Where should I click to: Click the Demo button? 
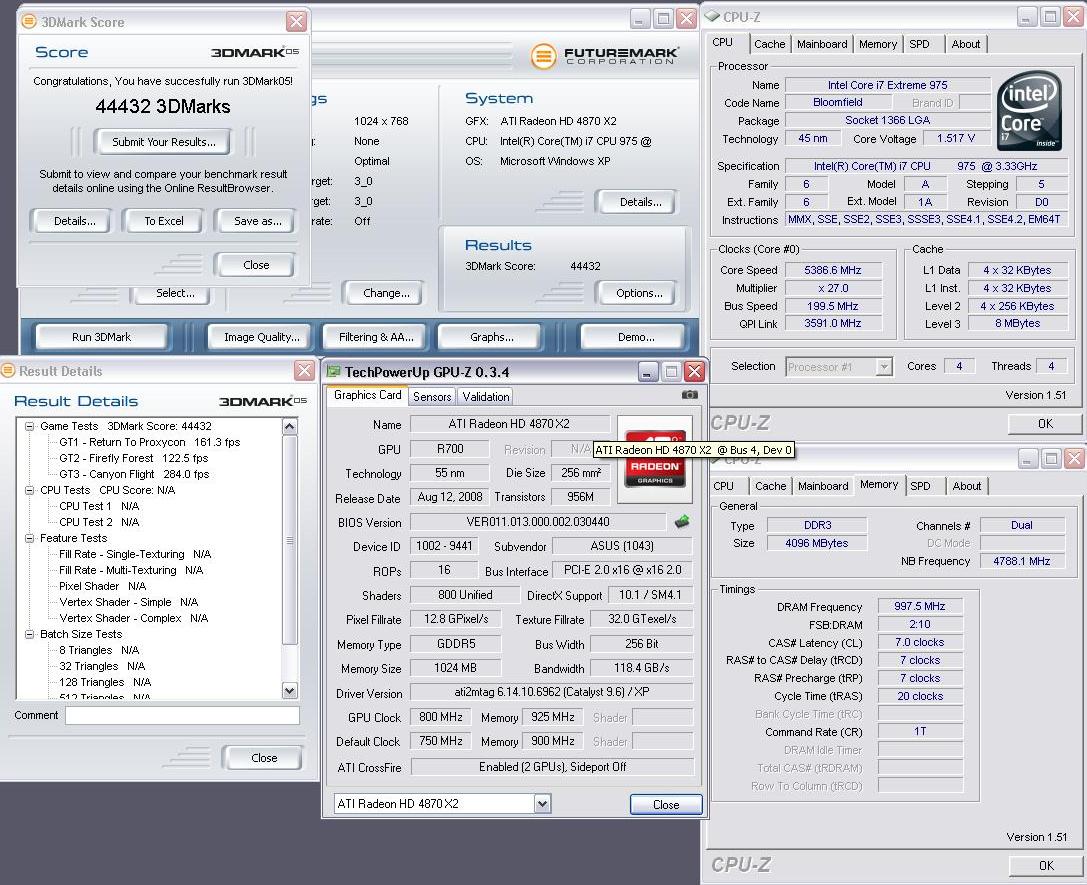coord(636,337)
